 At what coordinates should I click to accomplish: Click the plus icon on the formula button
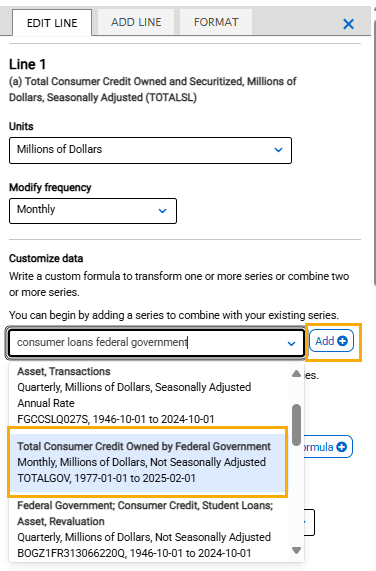(x=341, y=447)
